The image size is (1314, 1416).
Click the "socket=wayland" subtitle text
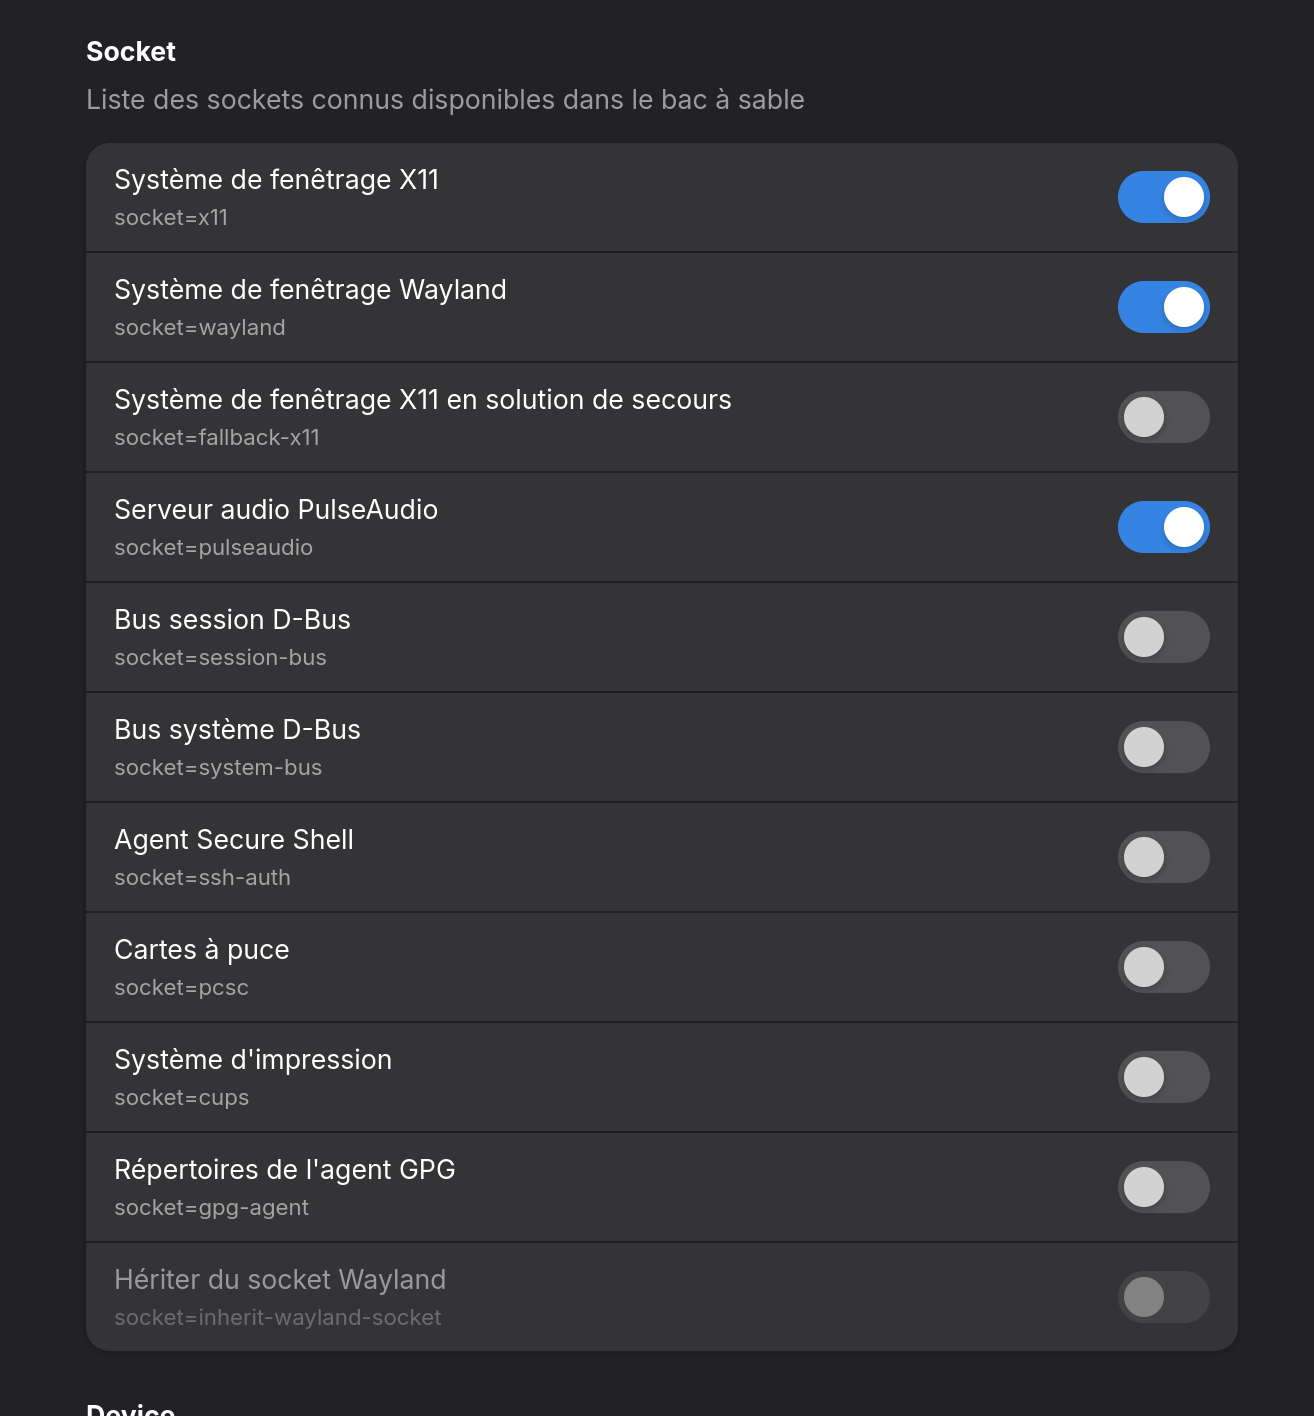click(x=200, y=328)
